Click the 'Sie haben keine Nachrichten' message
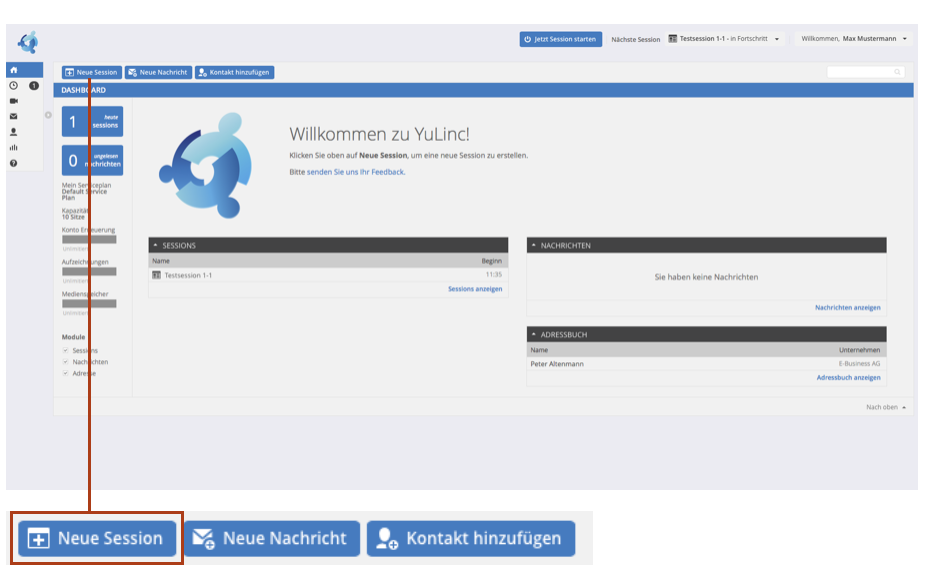The image size is (926, 585). (x=706, y=277)
